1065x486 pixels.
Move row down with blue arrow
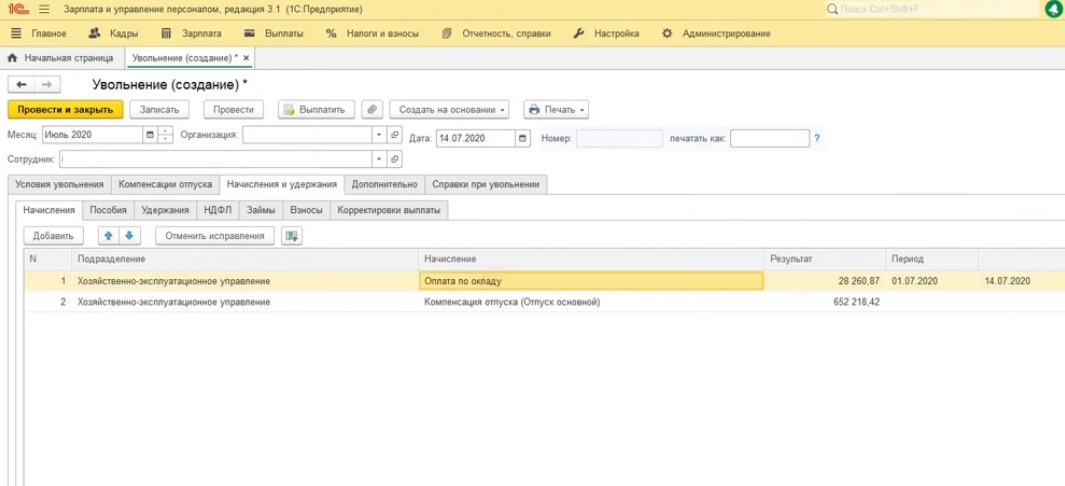(130, 236)
